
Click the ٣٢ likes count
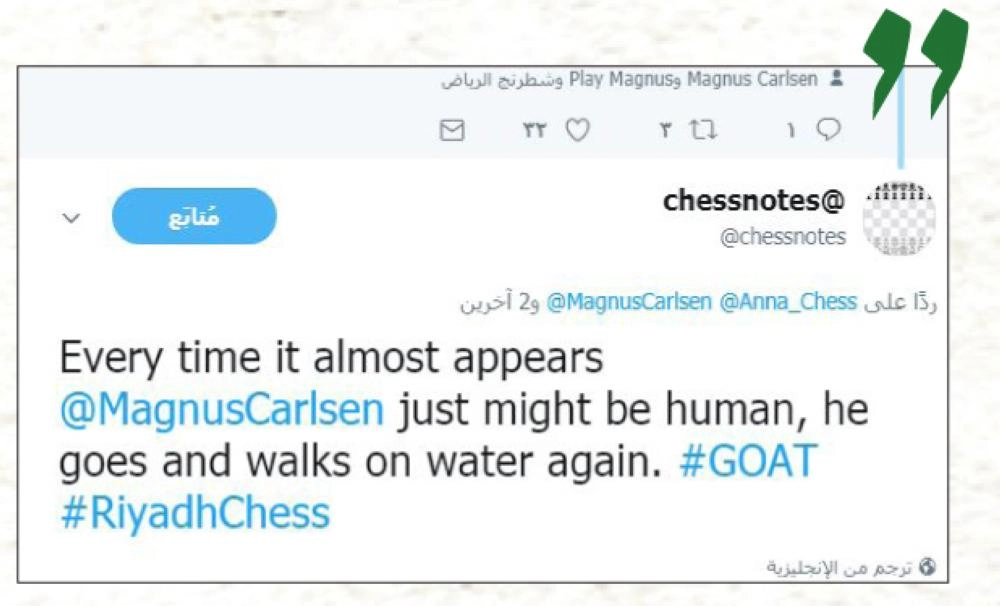click(x=537, y=130)
